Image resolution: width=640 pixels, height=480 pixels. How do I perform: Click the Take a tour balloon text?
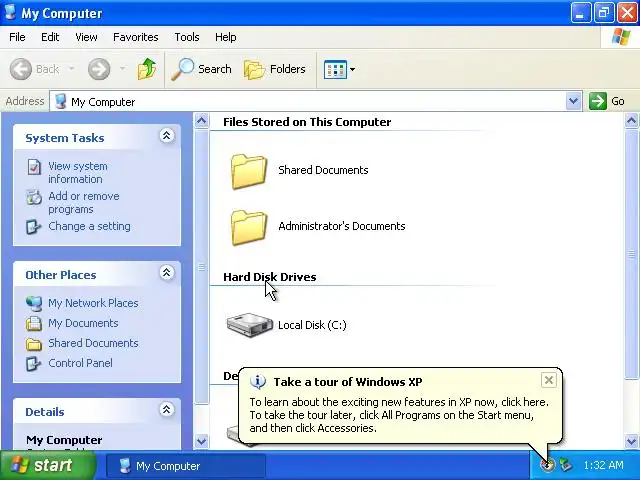(348, 382)
